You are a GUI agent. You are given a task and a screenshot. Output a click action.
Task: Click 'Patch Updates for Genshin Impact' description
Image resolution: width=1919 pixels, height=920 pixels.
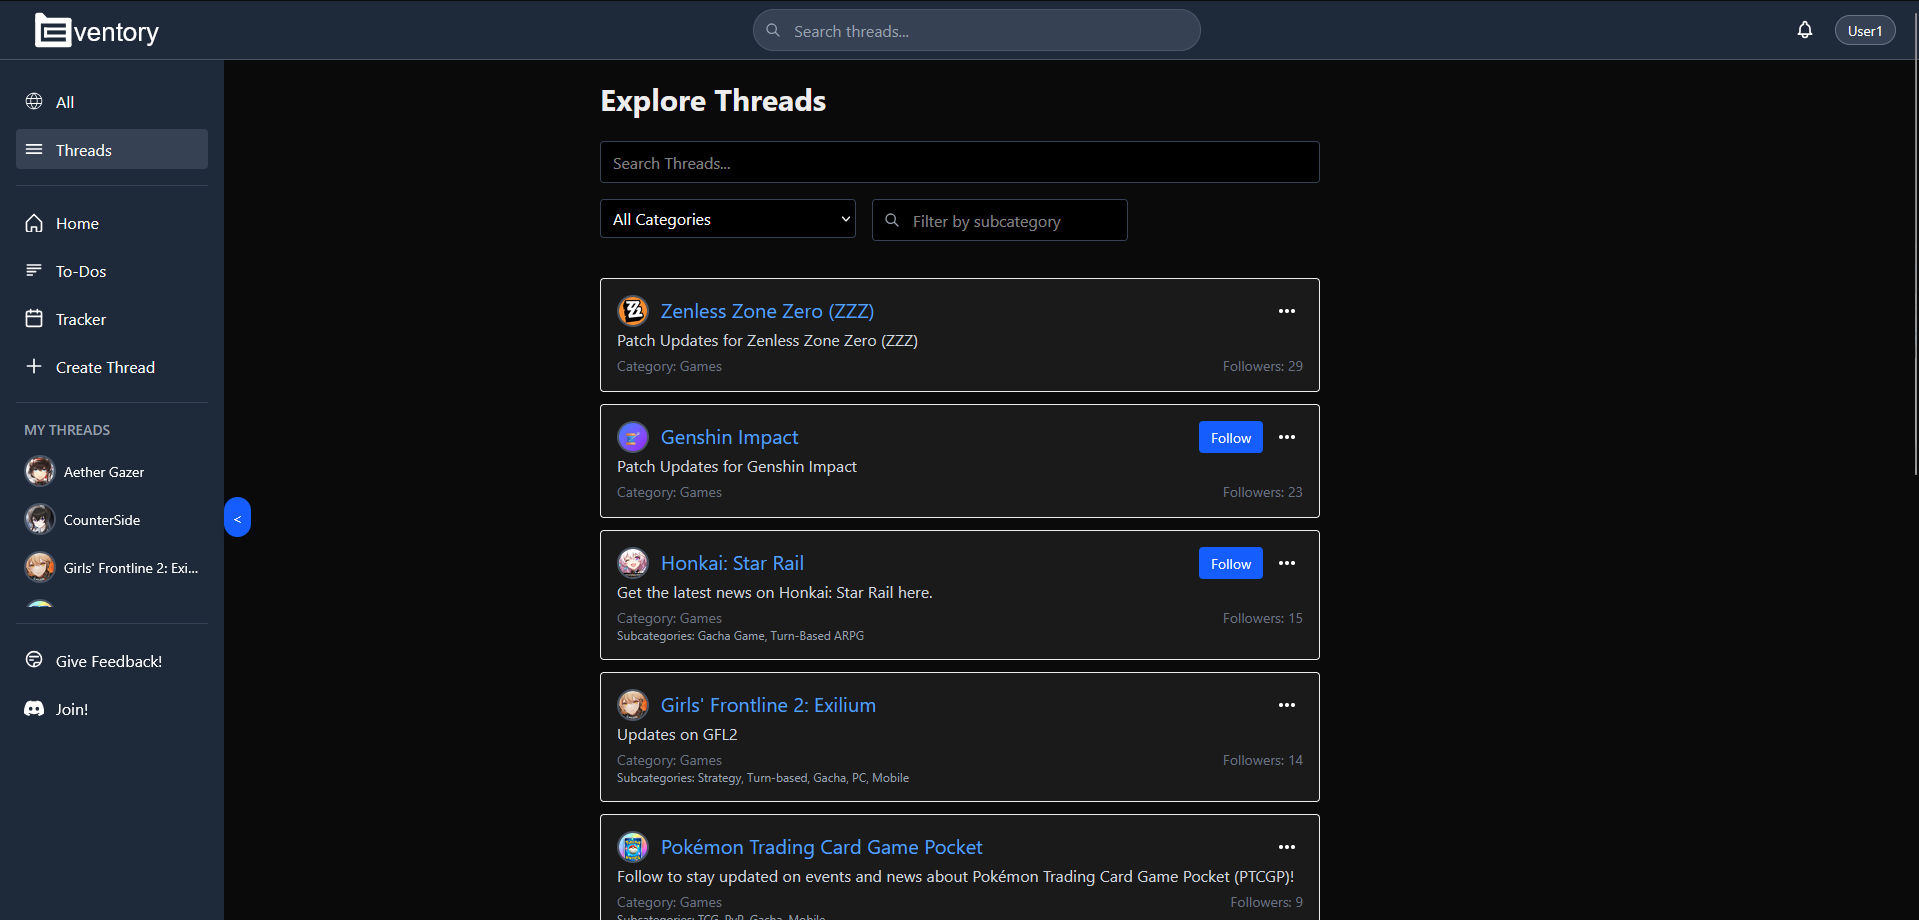click(736, 467)
